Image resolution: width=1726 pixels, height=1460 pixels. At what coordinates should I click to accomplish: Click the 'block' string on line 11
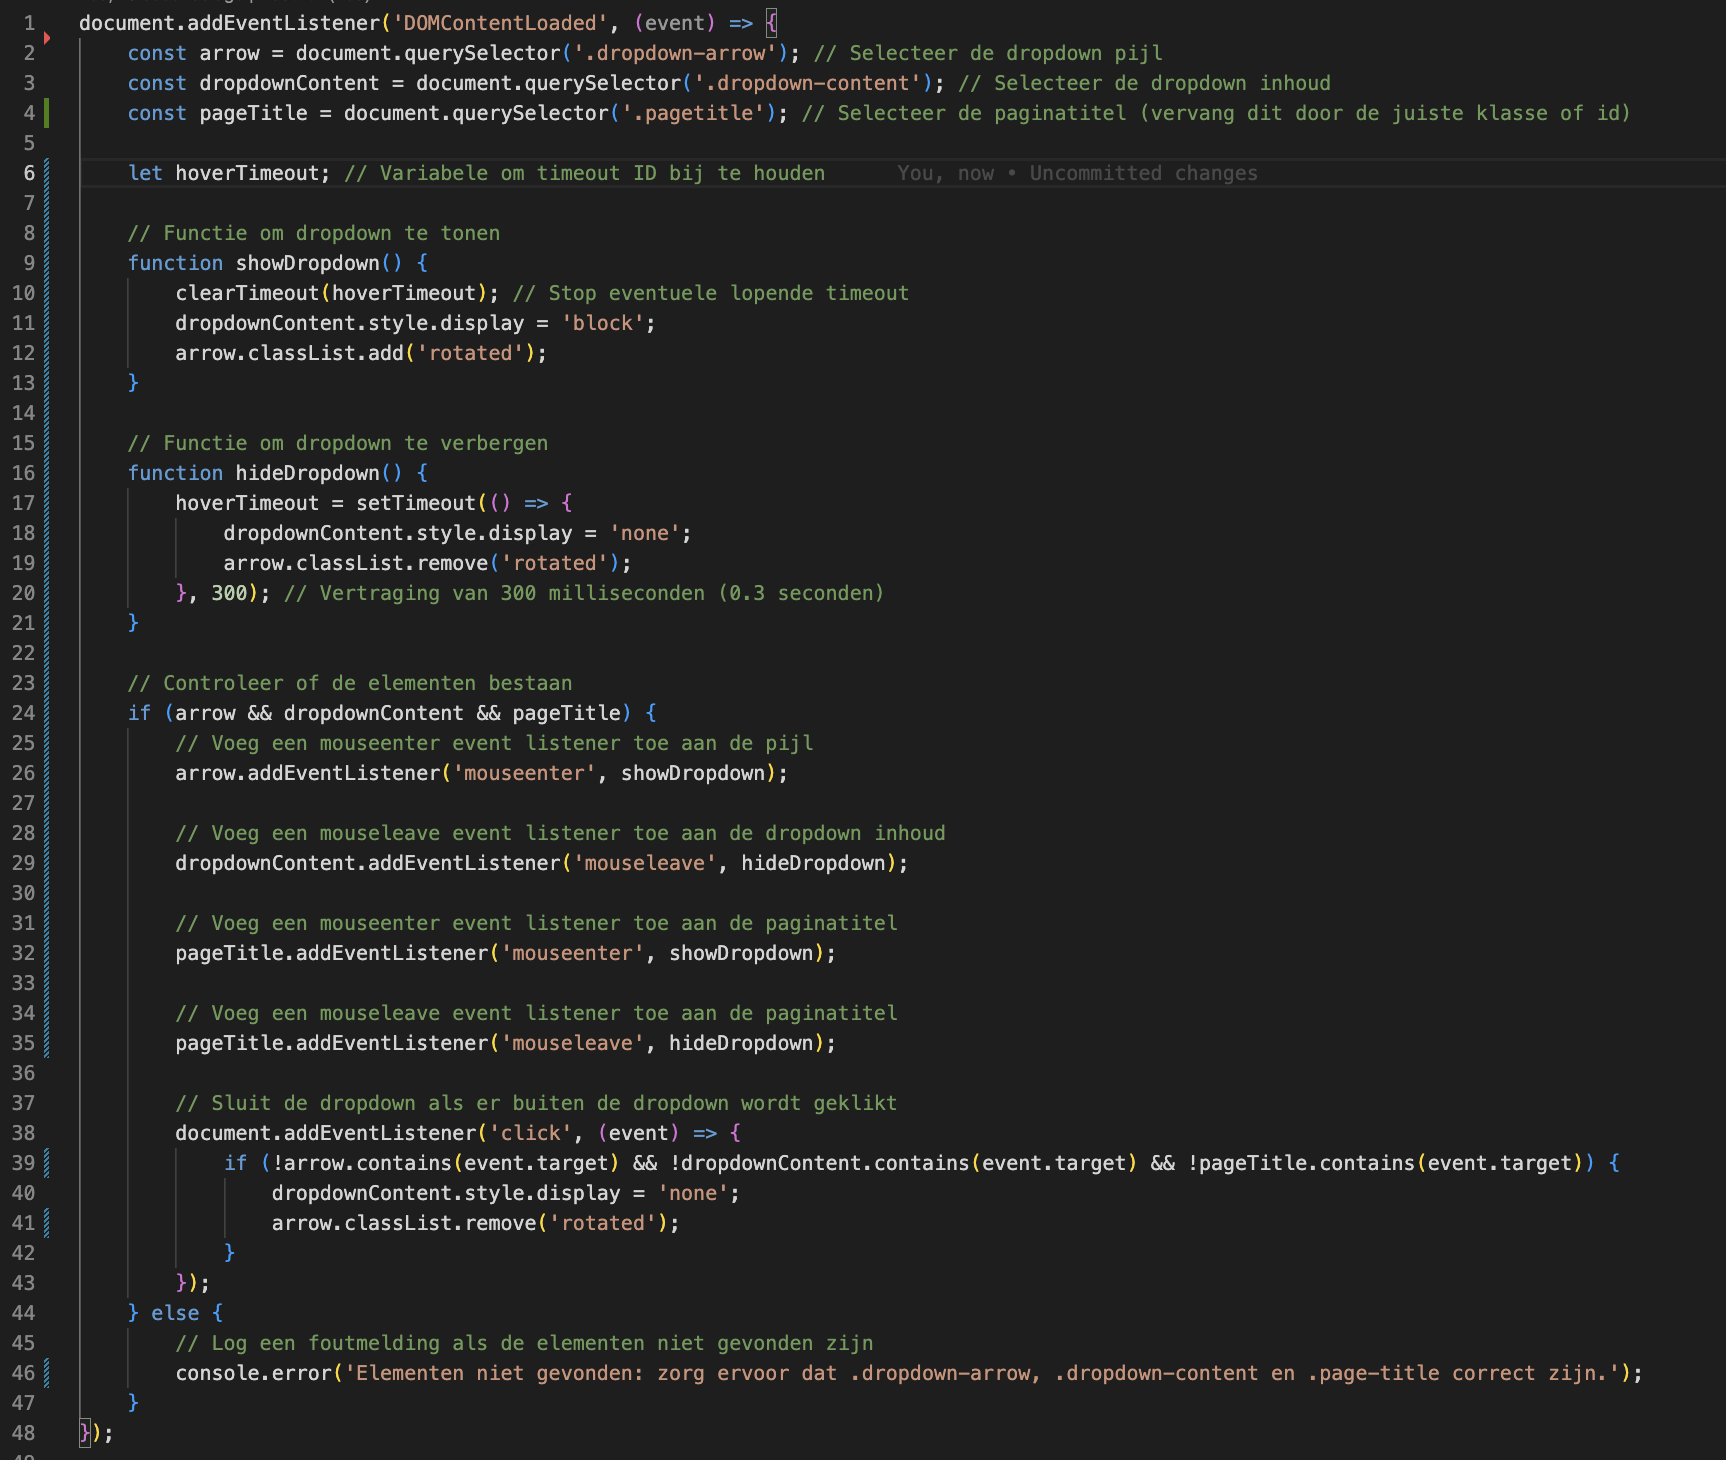(602, 323)
